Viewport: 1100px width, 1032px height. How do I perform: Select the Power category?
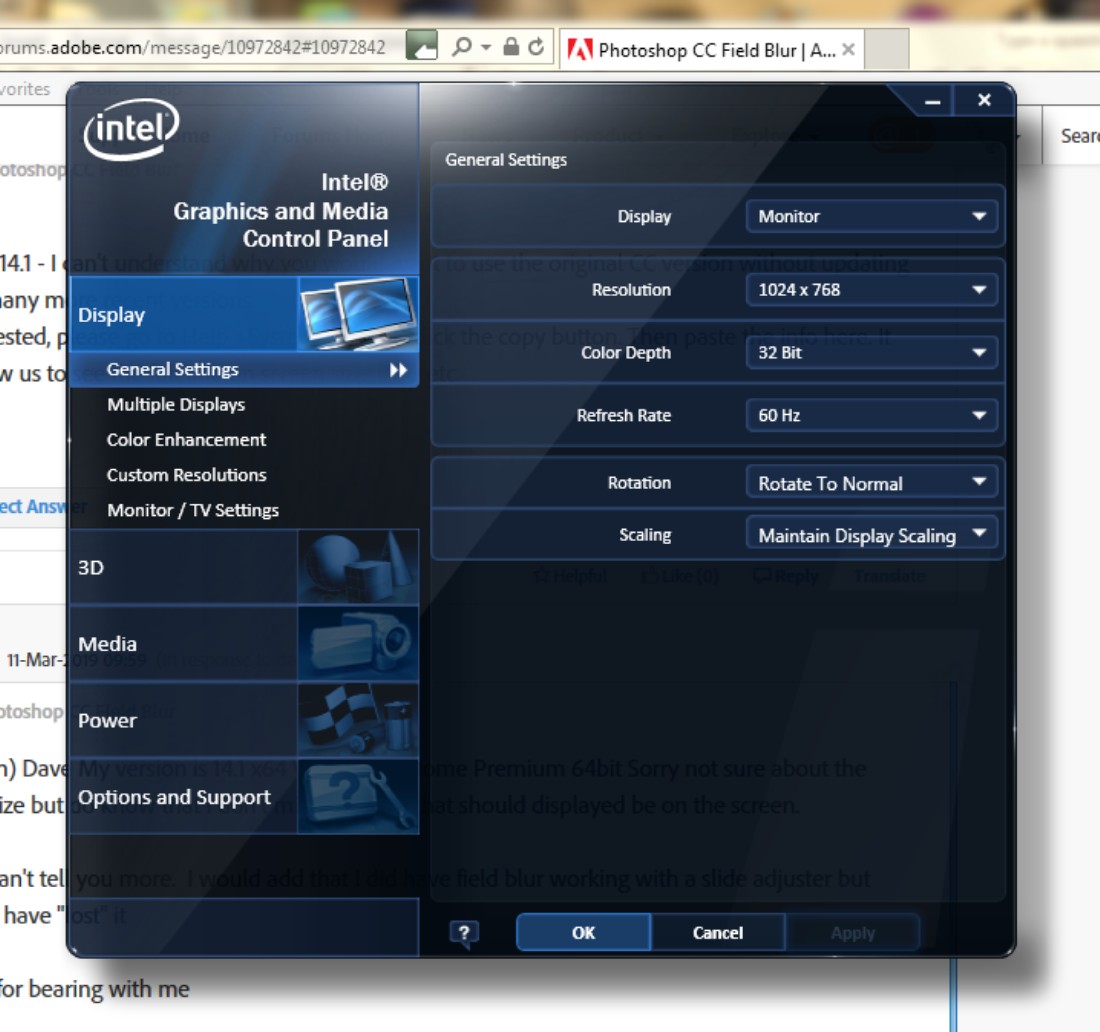(244, 721)
